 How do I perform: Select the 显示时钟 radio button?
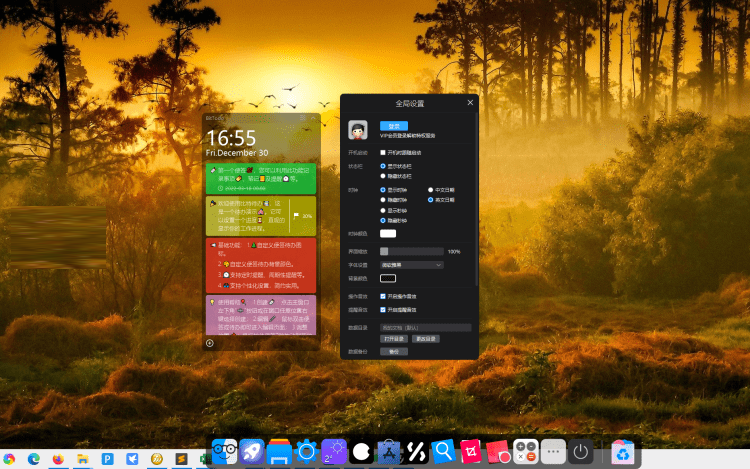click(383, 190)
